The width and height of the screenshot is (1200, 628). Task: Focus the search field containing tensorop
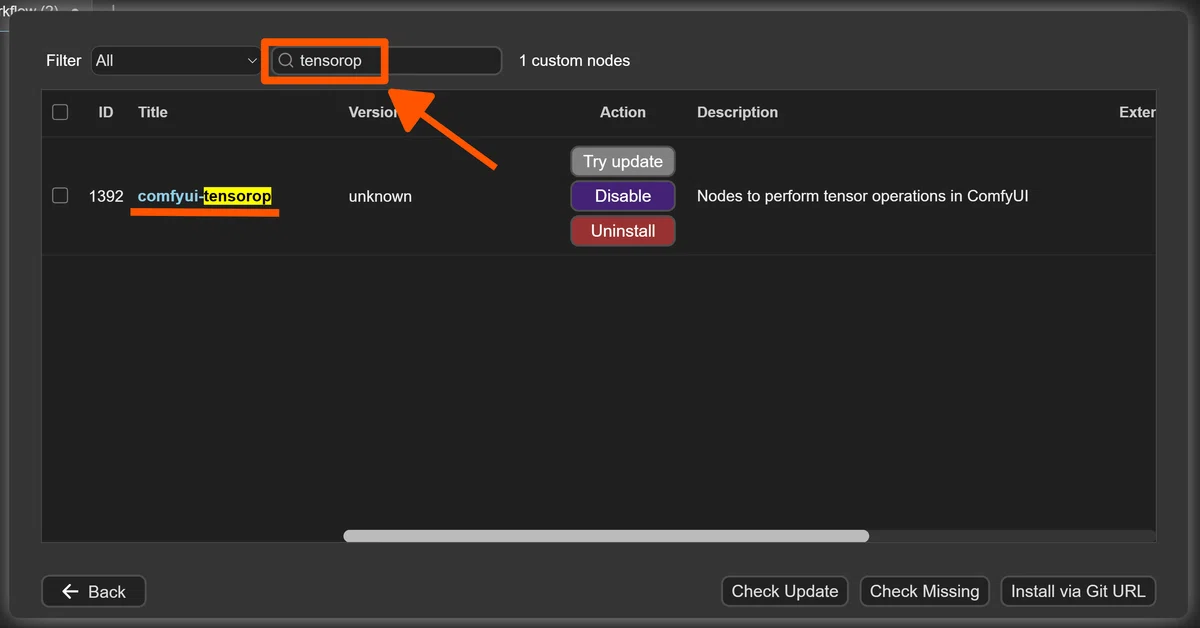386,61
